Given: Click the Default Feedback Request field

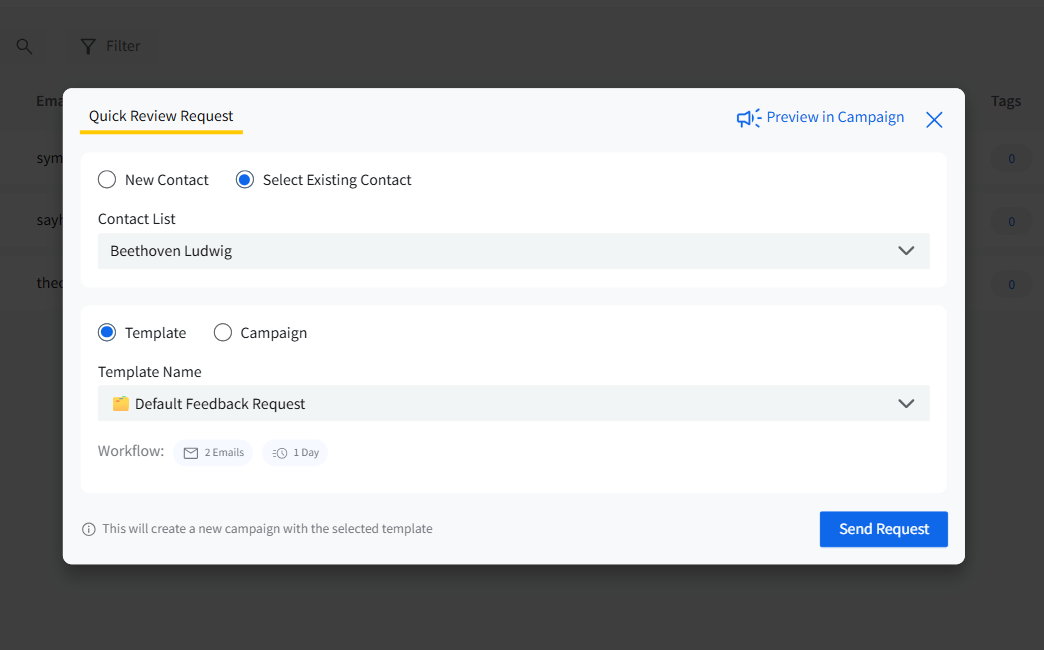Looking at the screenshot, I should pyautogui.click(x=513, y=404).
